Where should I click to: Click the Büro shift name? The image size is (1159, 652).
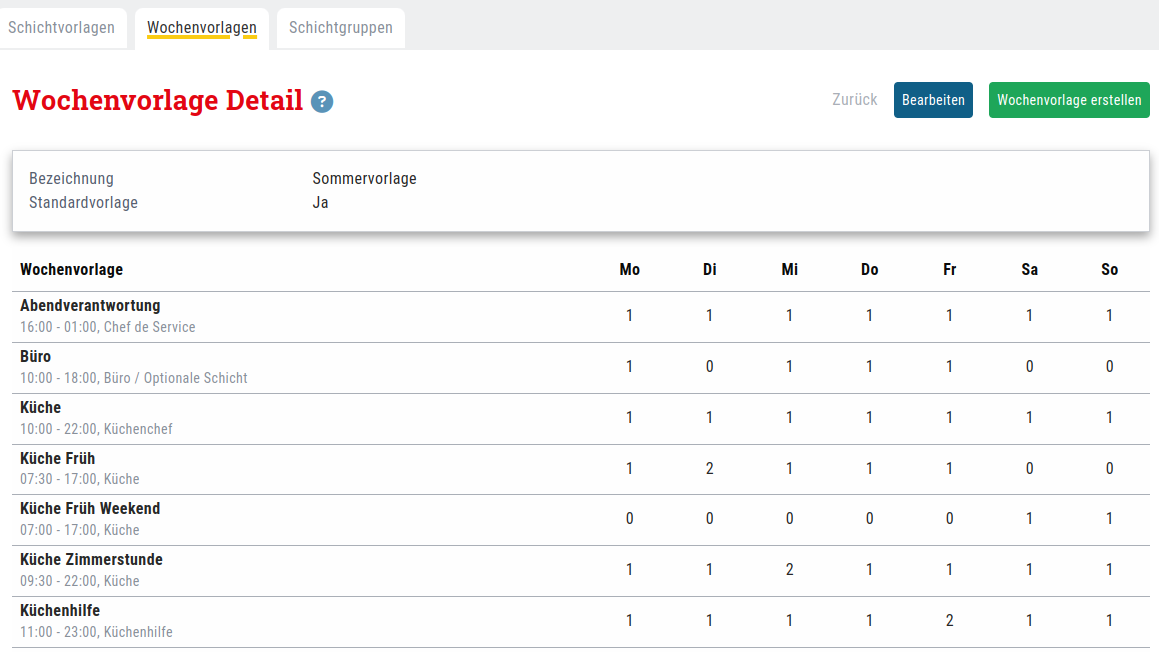36,357
